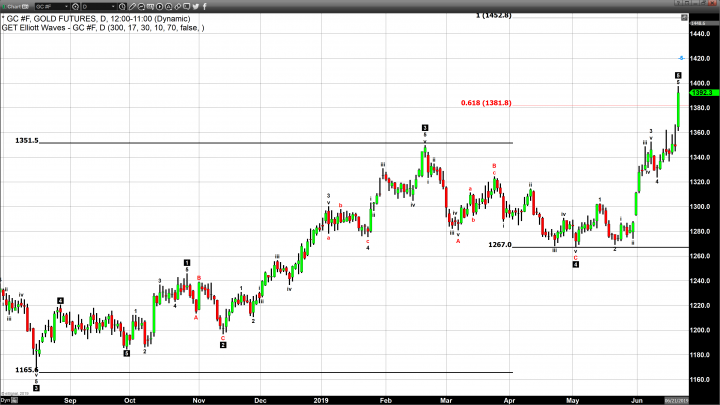Click the Nov label on time axis
Screen dimensions: 720x405
199,400
